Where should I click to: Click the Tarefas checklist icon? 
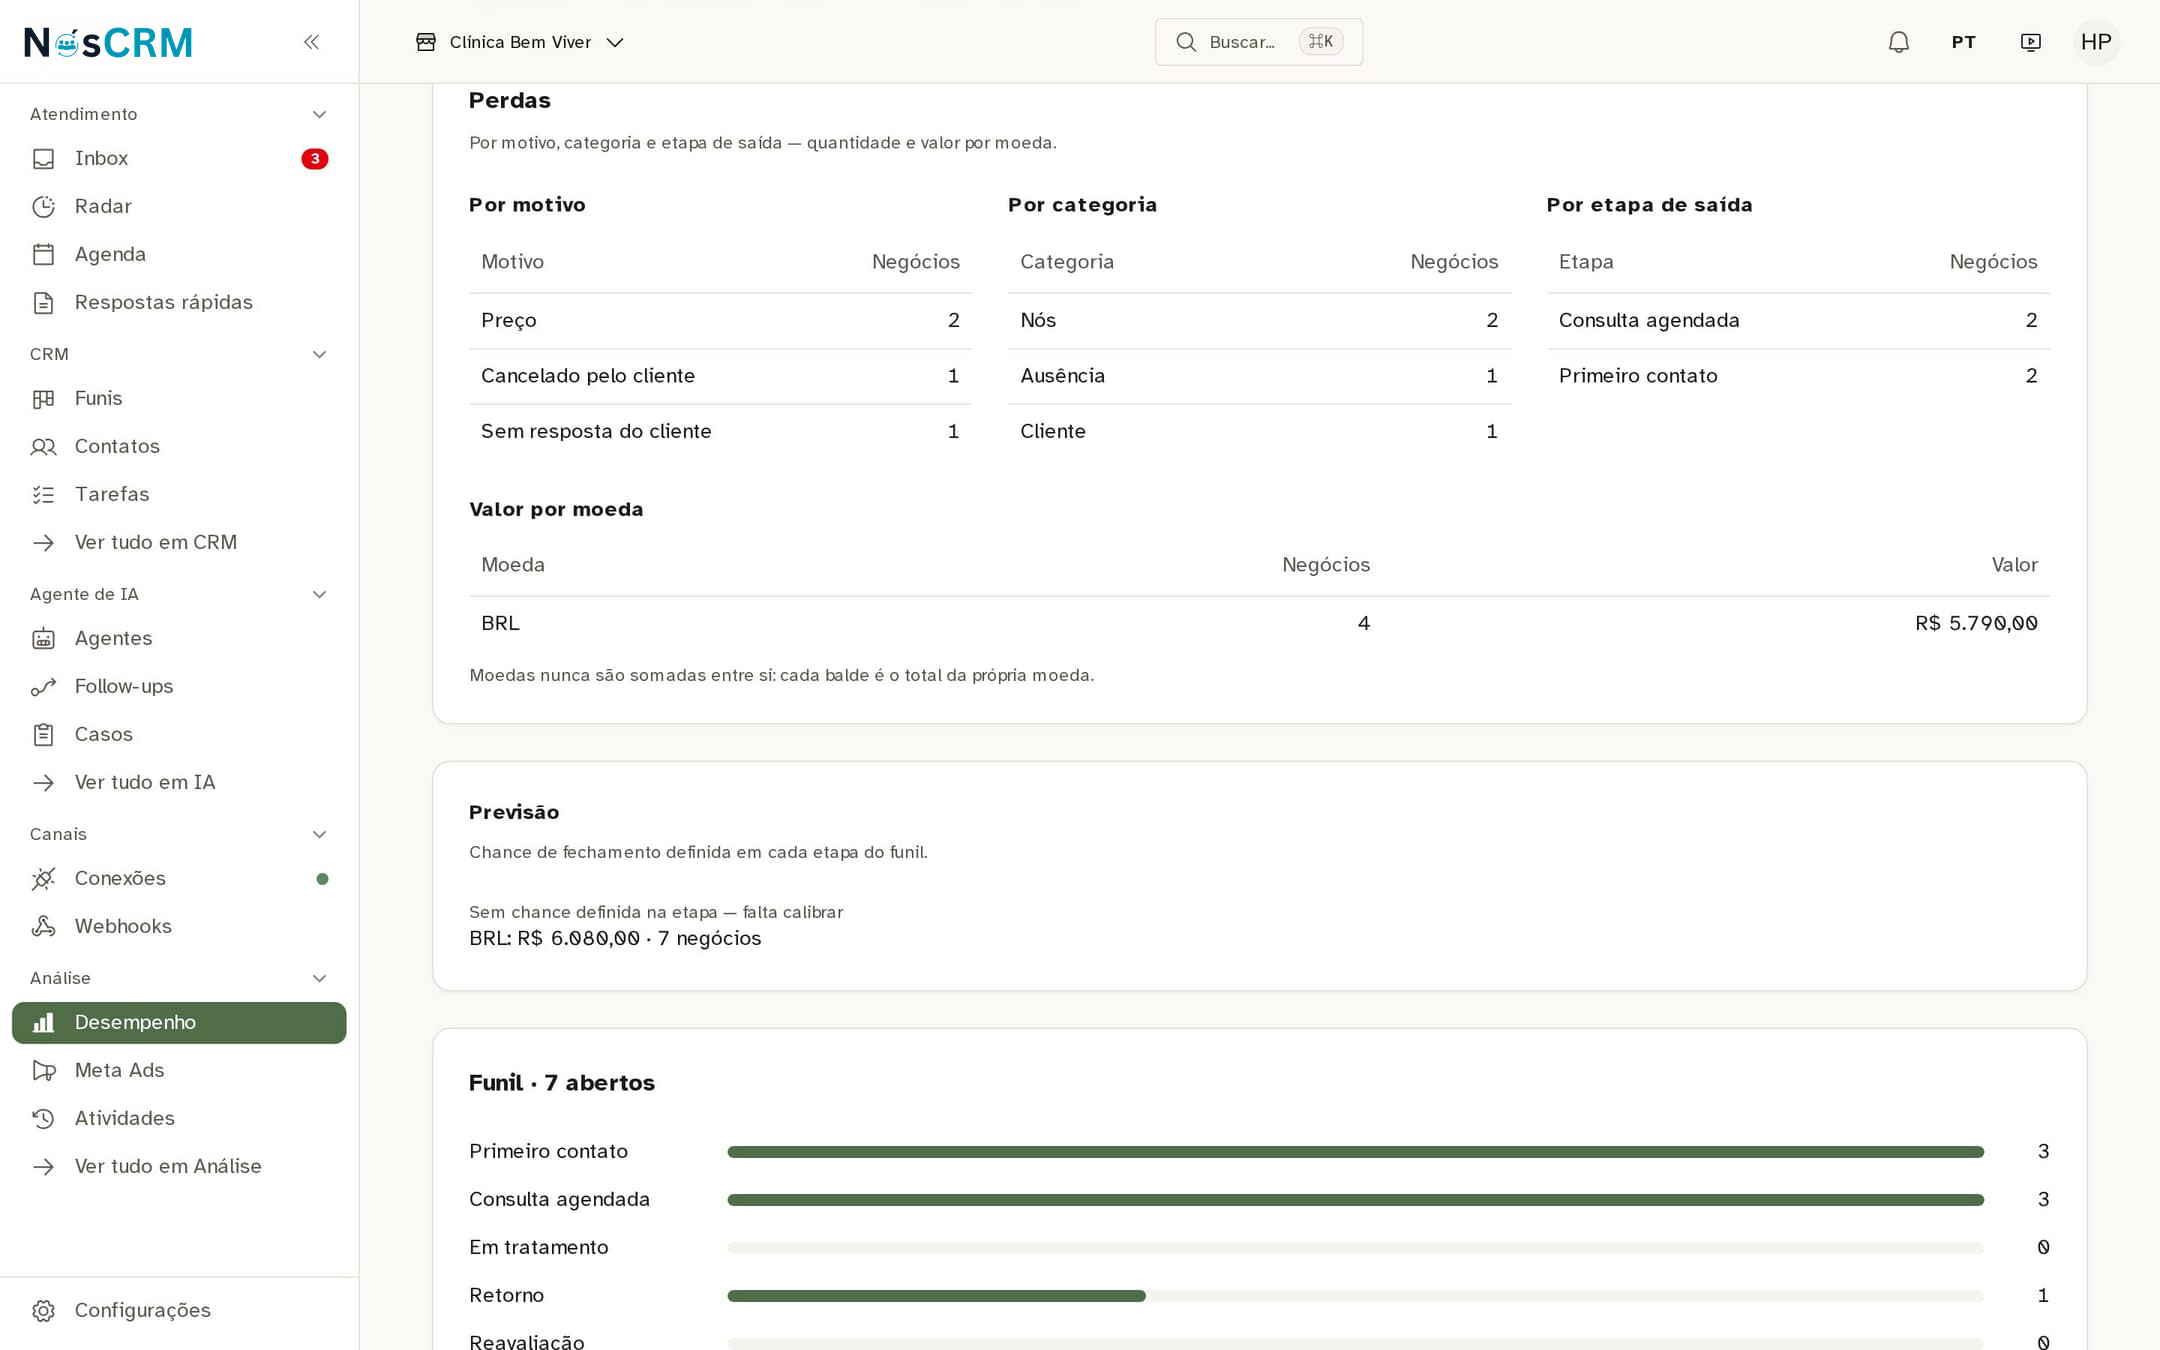point(43,494)
